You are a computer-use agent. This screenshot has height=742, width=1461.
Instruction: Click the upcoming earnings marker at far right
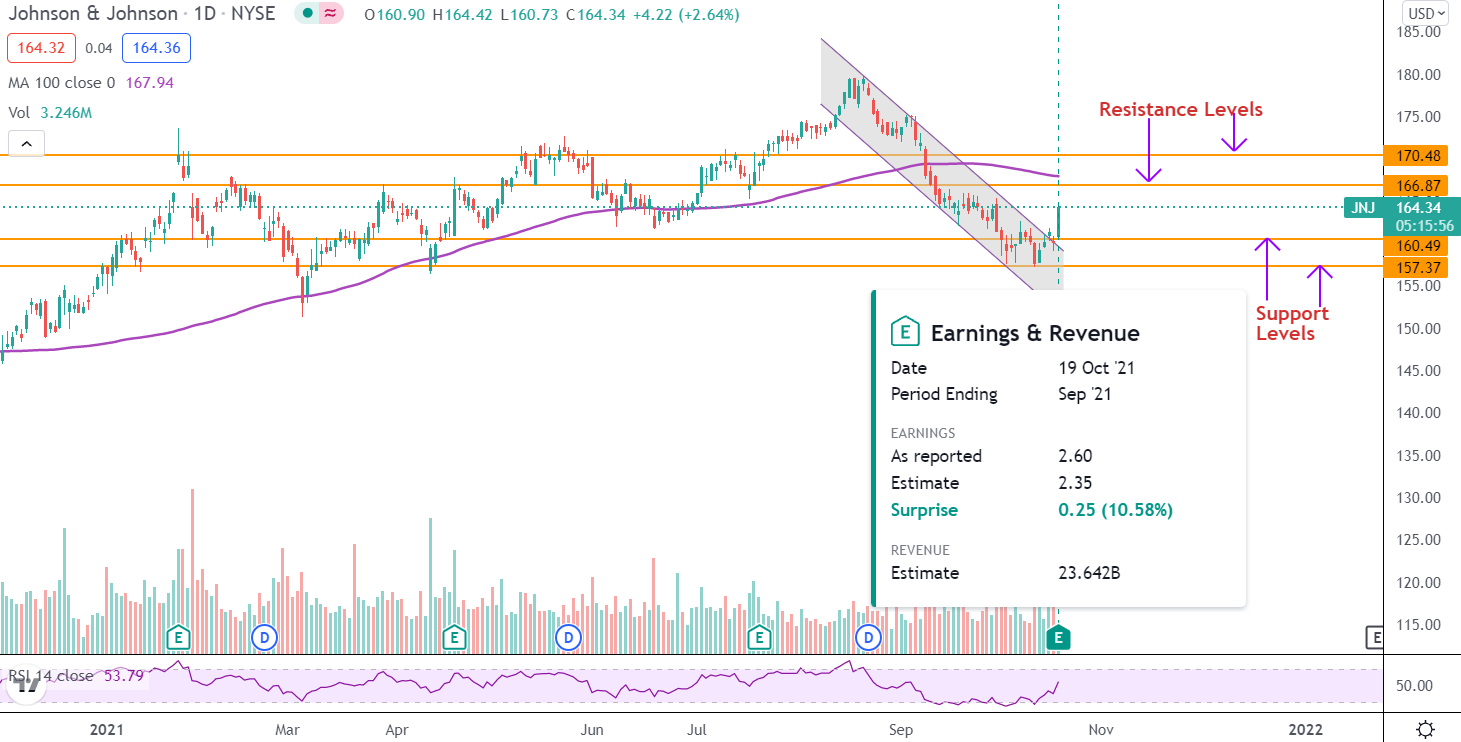[1375, 637]
